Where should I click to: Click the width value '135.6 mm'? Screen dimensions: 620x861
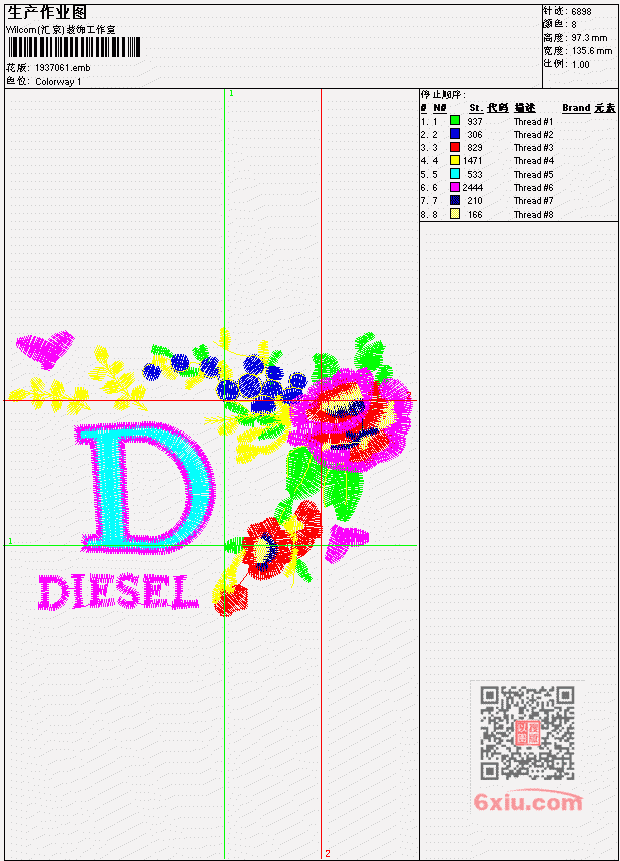(x=591, y=51)
